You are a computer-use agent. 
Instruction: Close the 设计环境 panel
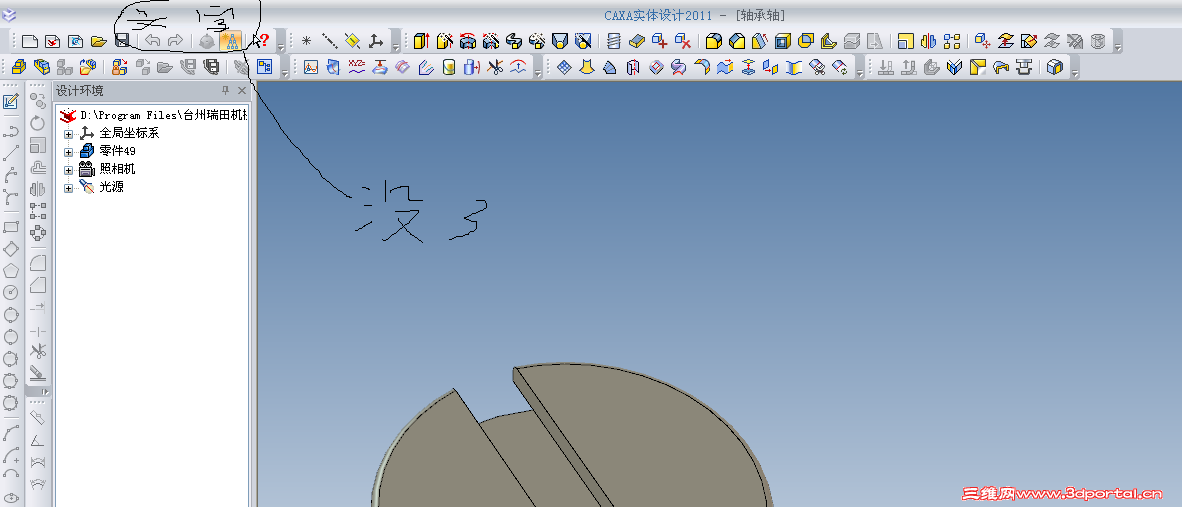[x=242, y=90]
